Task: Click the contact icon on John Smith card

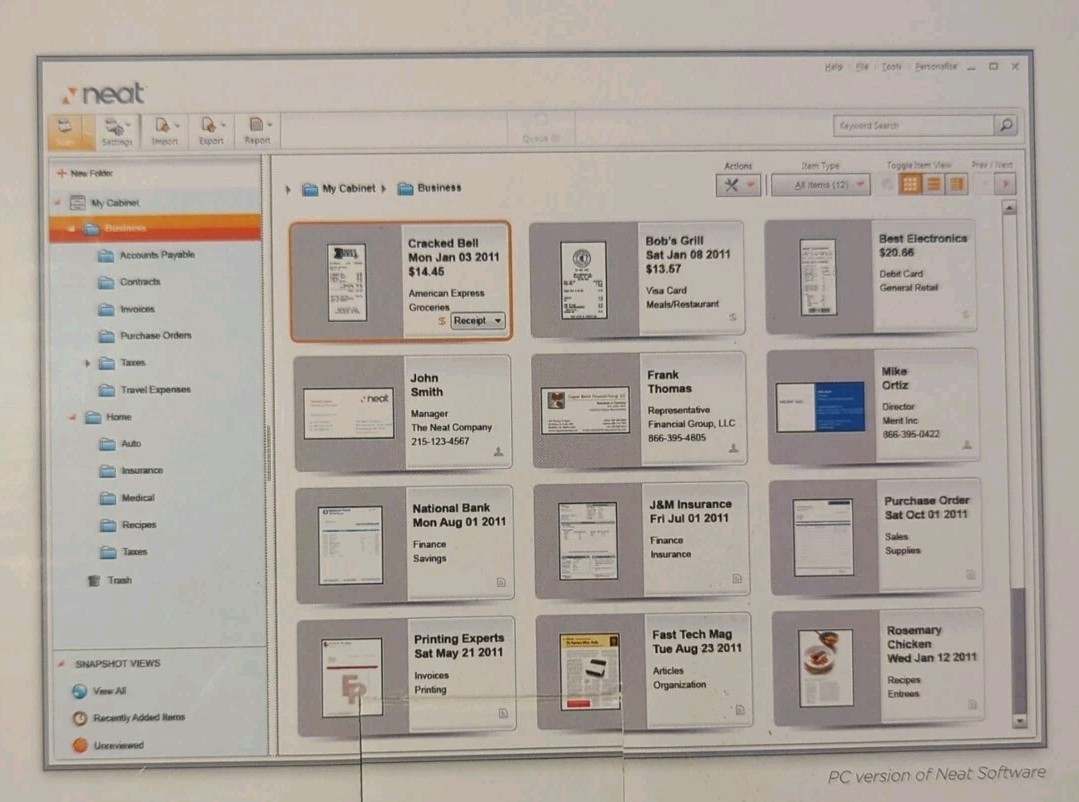Action: click(x=498, y=452)
